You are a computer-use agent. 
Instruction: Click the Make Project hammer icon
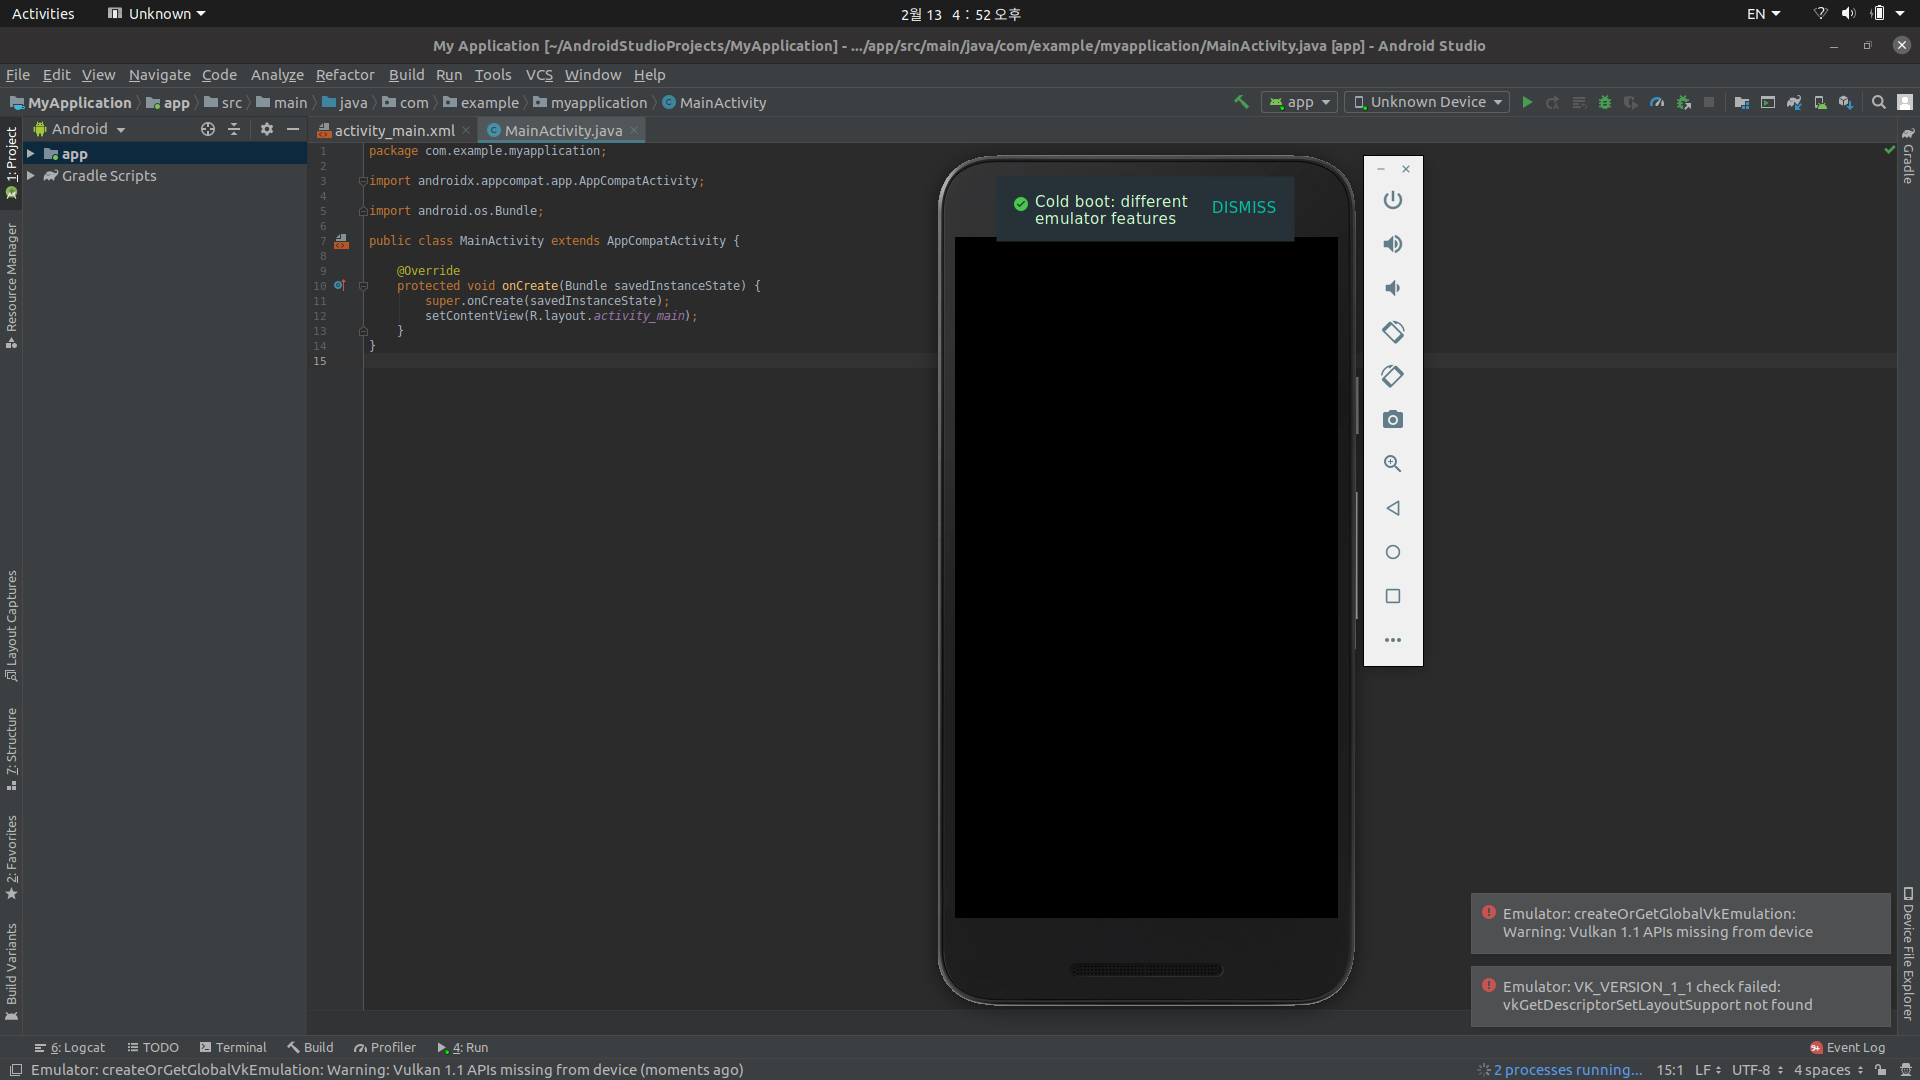tap(1241, 102)
